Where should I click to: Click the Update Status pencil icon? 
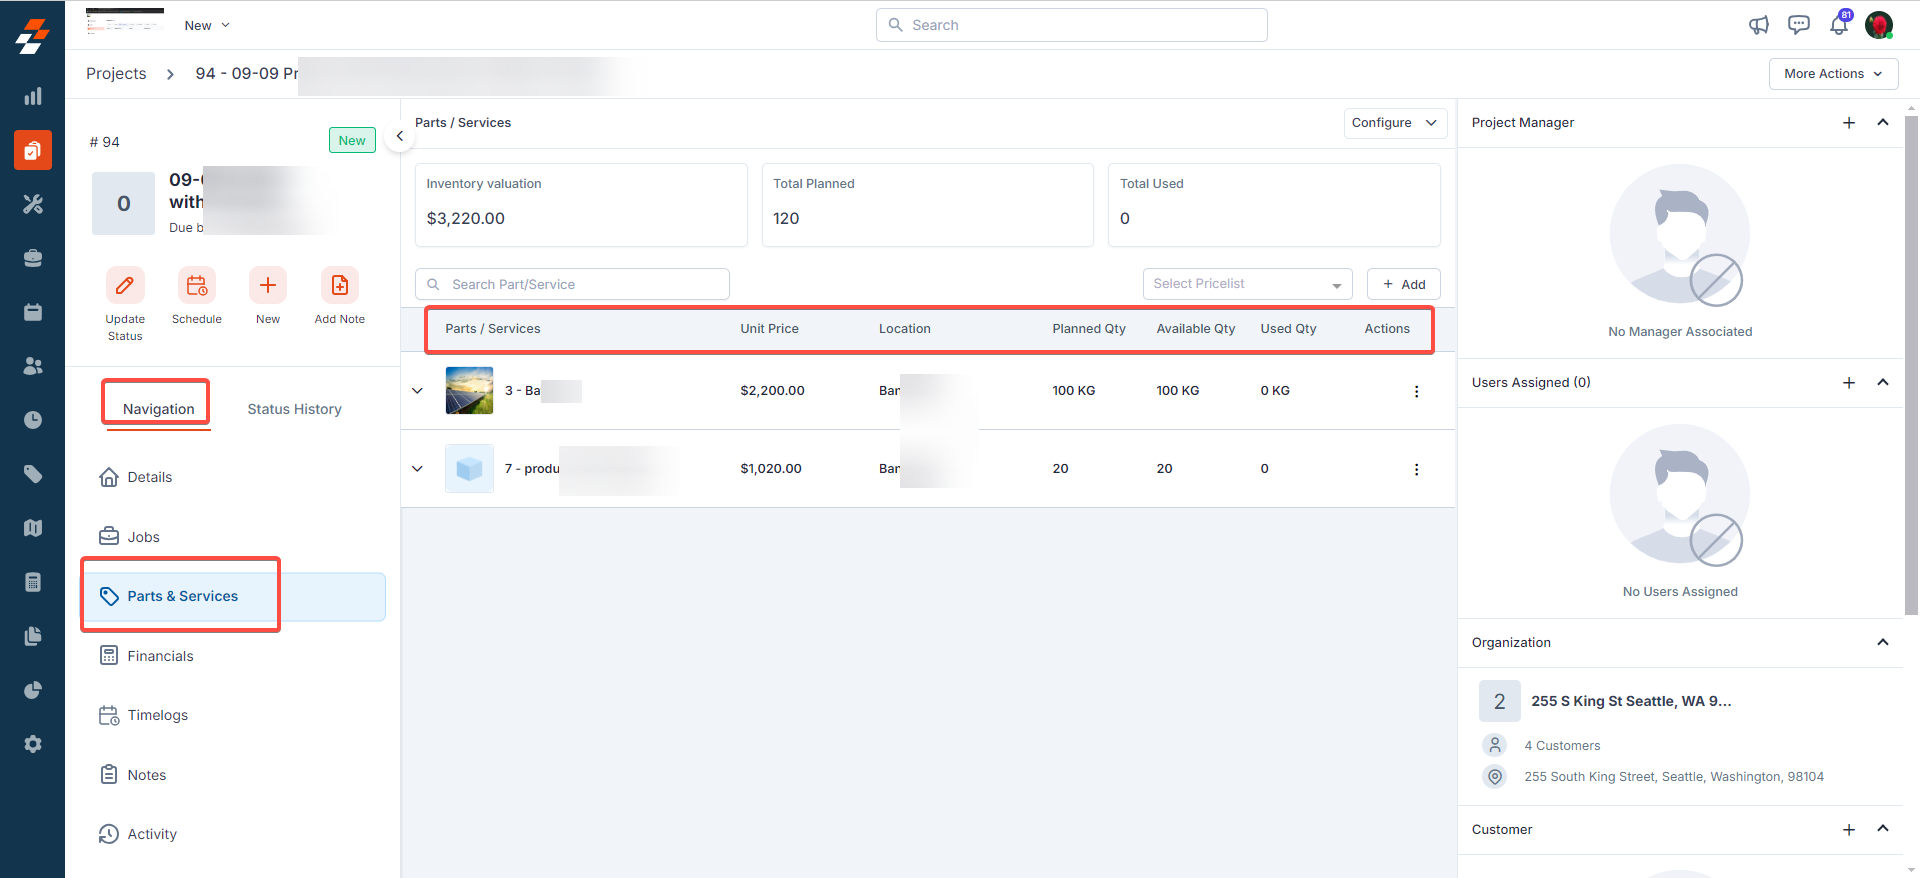[x=125, y=286]
